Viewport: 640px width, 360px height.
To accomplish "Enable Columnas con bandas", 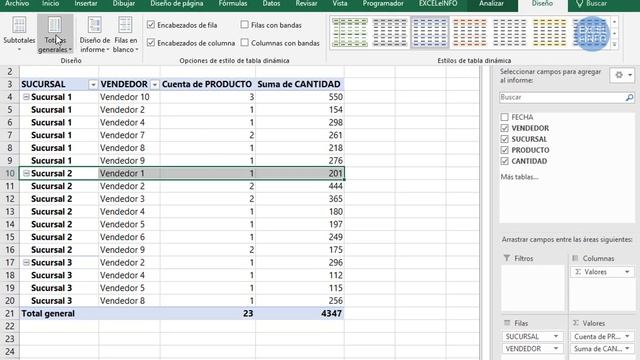I will pyautogui.click(x=244, y=42).
